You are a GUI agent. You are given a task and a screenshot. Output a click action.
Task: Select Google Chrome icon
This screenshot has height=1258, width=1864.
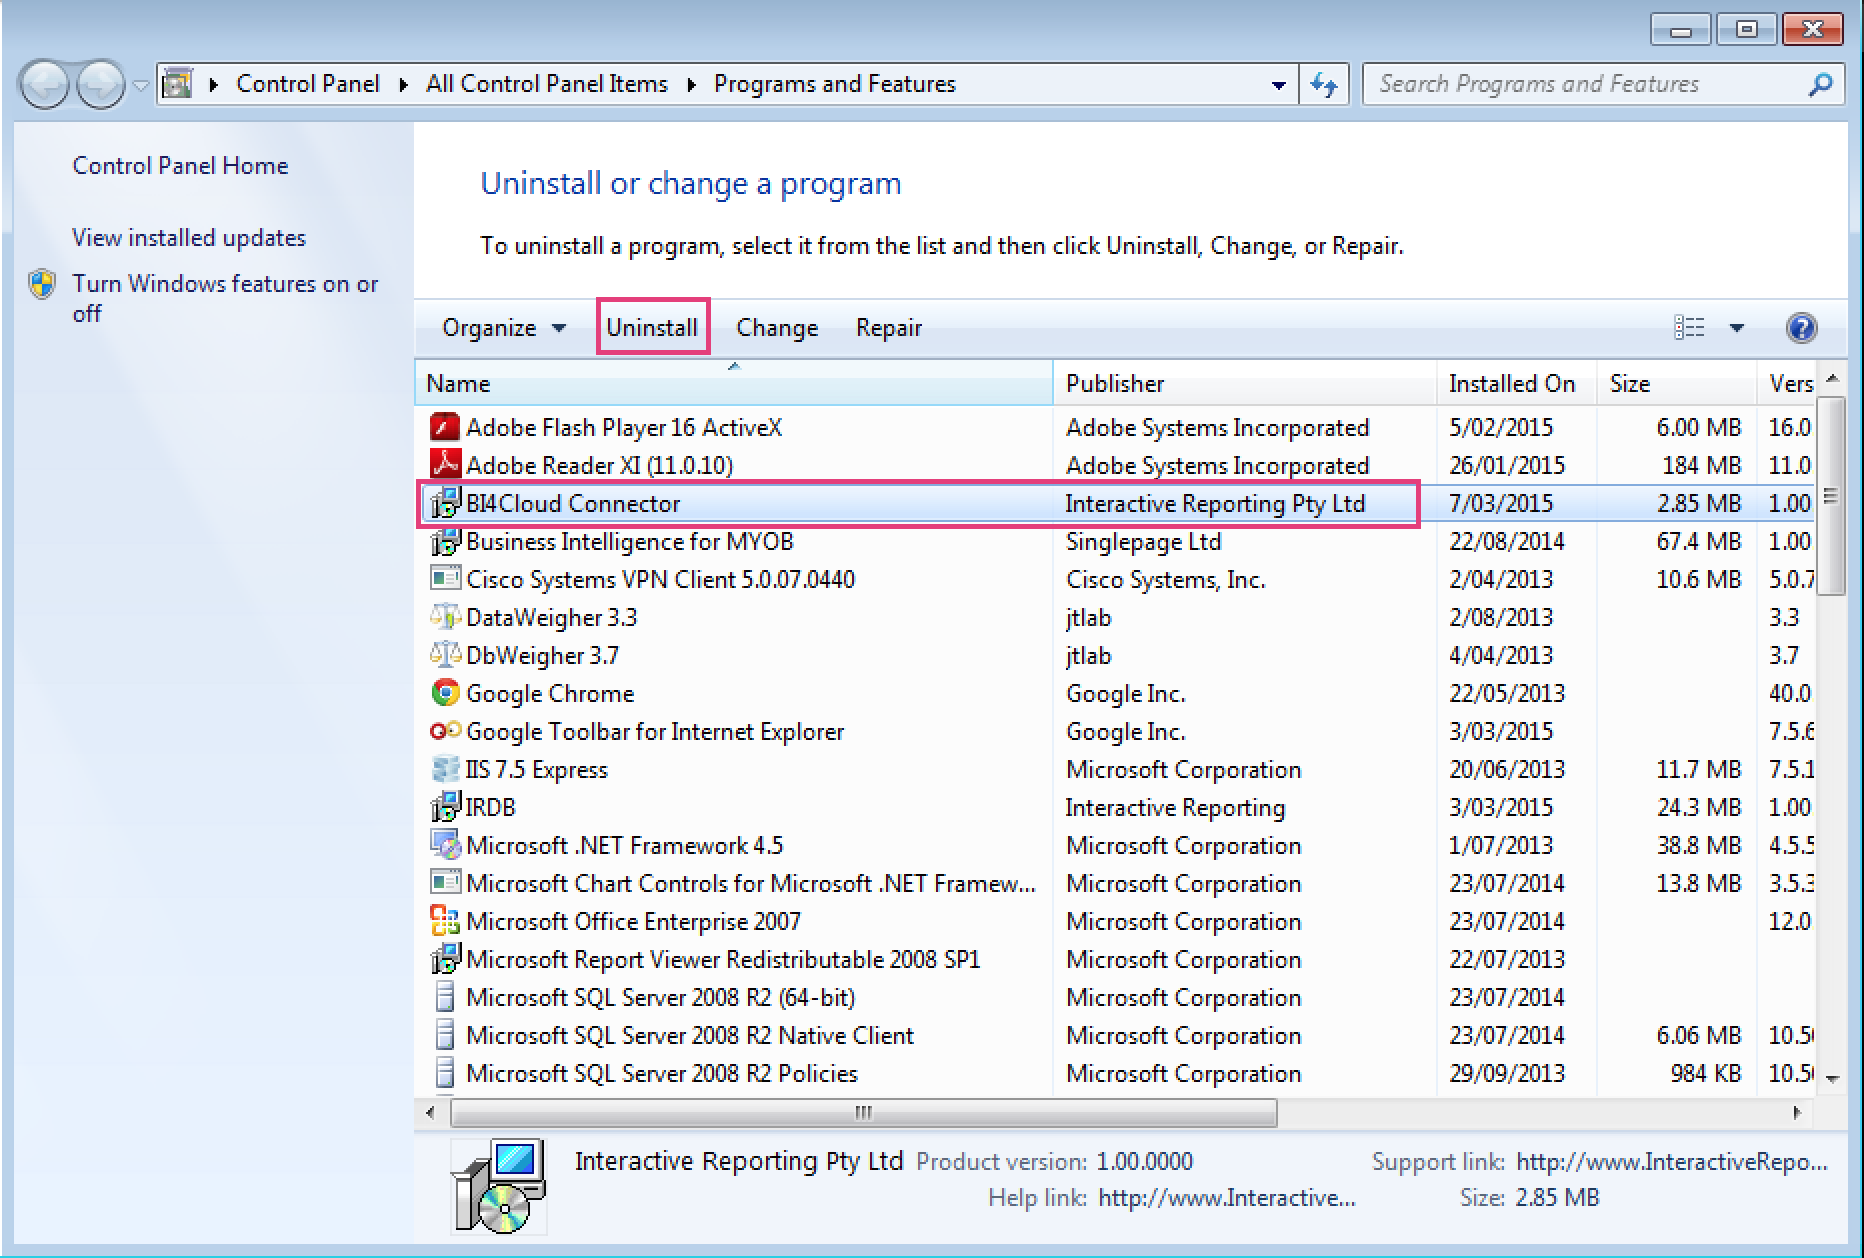coord(445,693)
